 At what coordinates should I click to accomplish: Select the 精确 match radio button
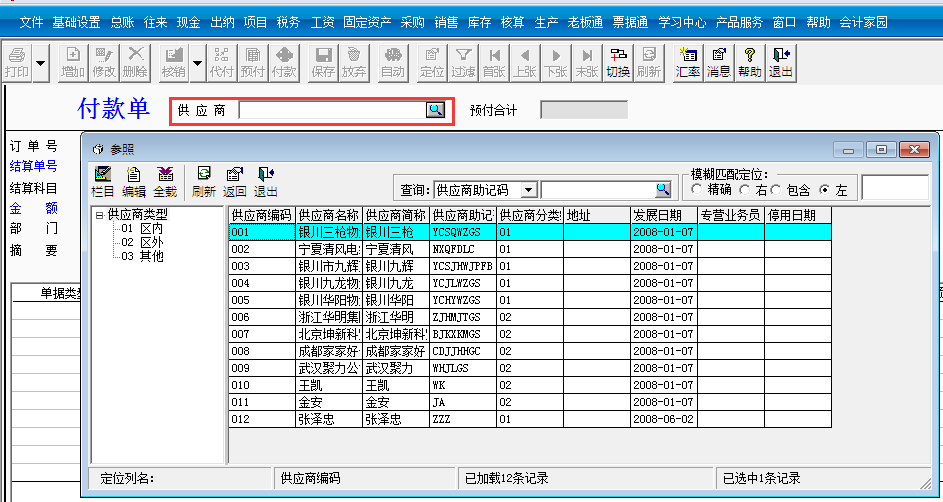[x=697, y=190]
